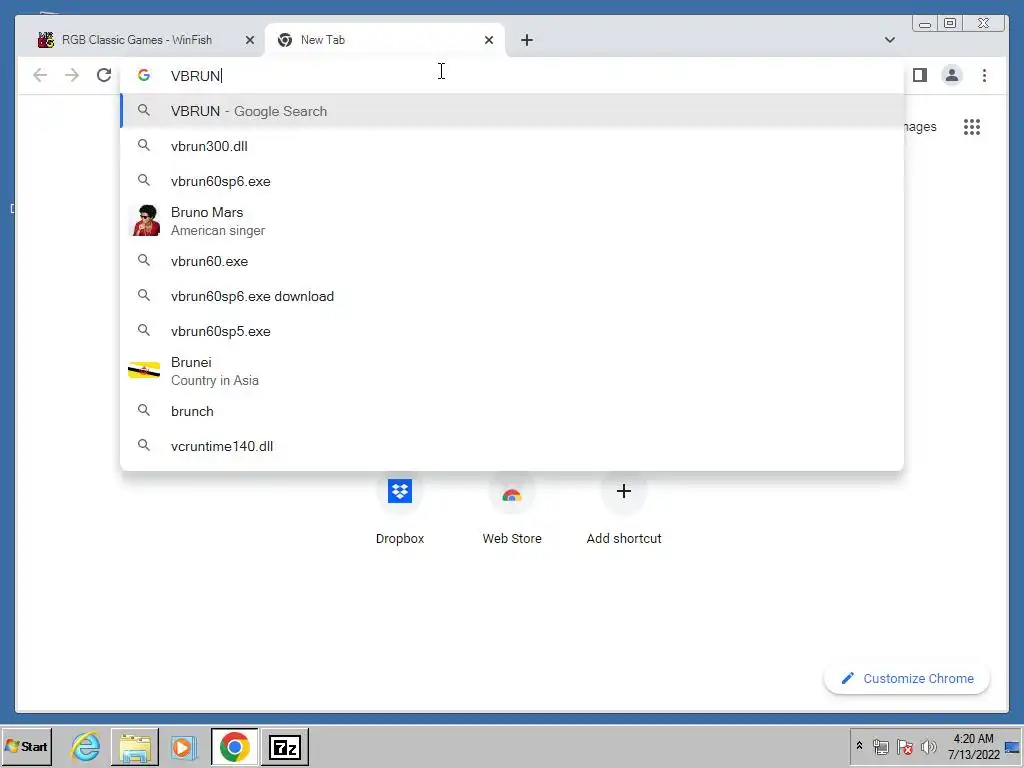
Task: Select vbrun60sp5.exe suggestion
Action: [512, 331]
